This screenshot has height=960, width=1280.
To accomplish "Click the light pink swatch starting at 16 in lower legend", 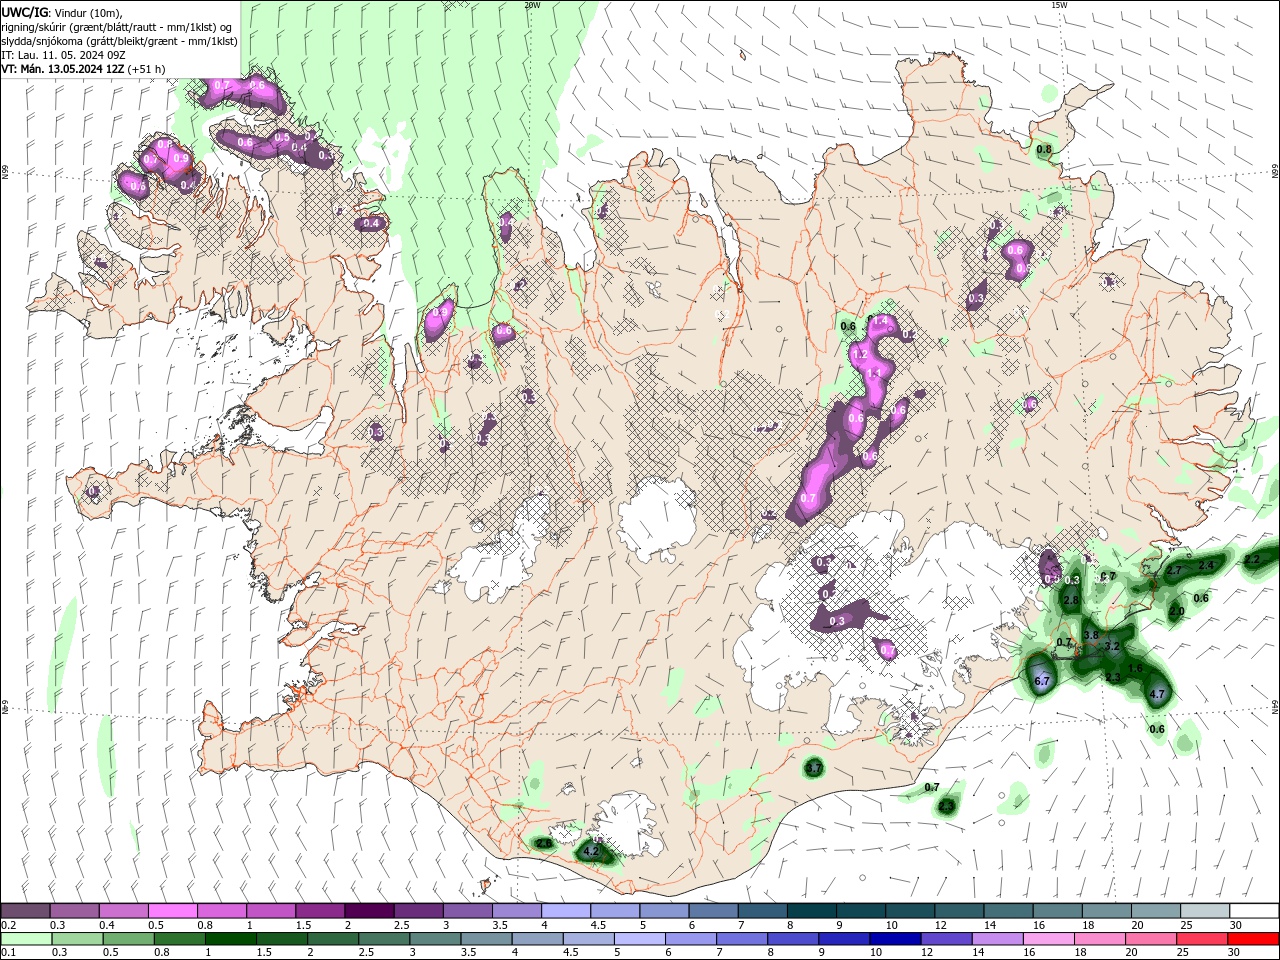I will coord(1048,939).
